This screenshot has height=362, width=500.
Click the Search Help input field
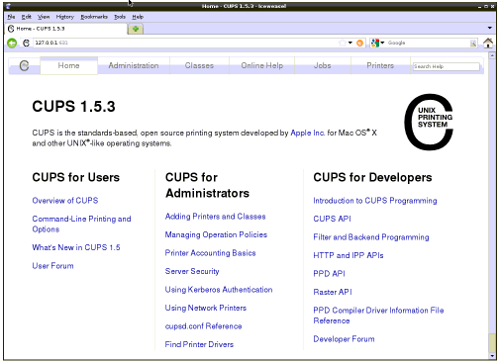[x=446, y=66]
